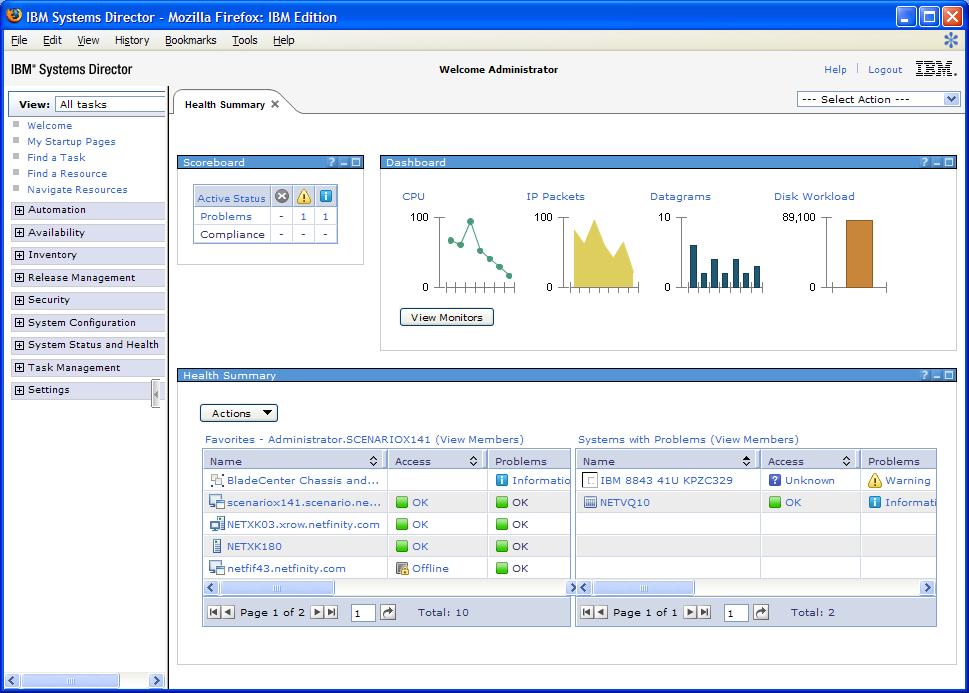Expand the Settings section
The image size is (969, 693).
tap(20, 390)
